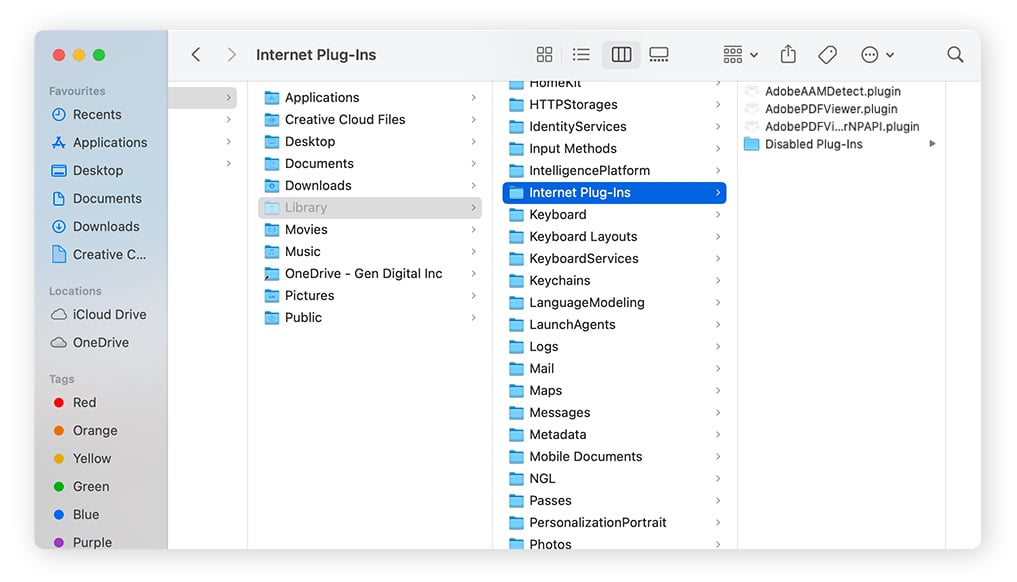Select the Internet Plug-Ins folder

pos(614,193)
